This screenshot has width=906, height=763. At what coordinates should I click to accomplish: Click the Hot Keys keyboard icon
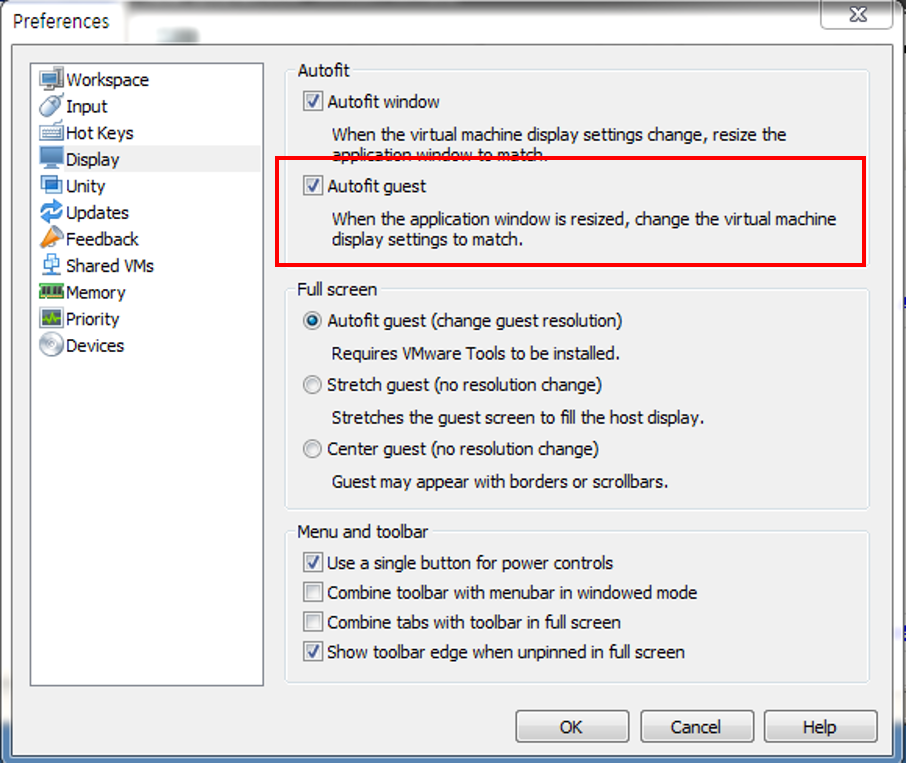point(51,132)
